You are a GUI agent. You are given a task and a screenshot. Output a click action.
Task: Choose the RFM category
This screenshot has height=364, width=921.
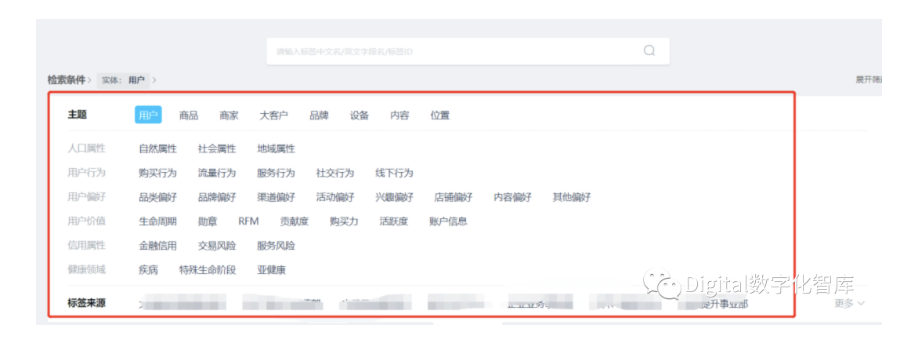pos(248,221)
